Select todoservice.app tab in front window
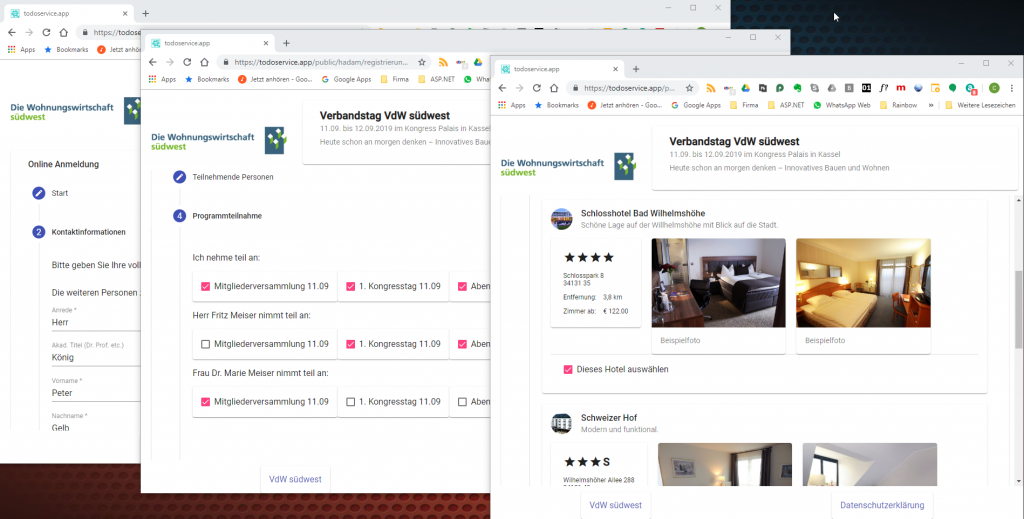This screenshot has width=1024, height=519. (558, 69)
